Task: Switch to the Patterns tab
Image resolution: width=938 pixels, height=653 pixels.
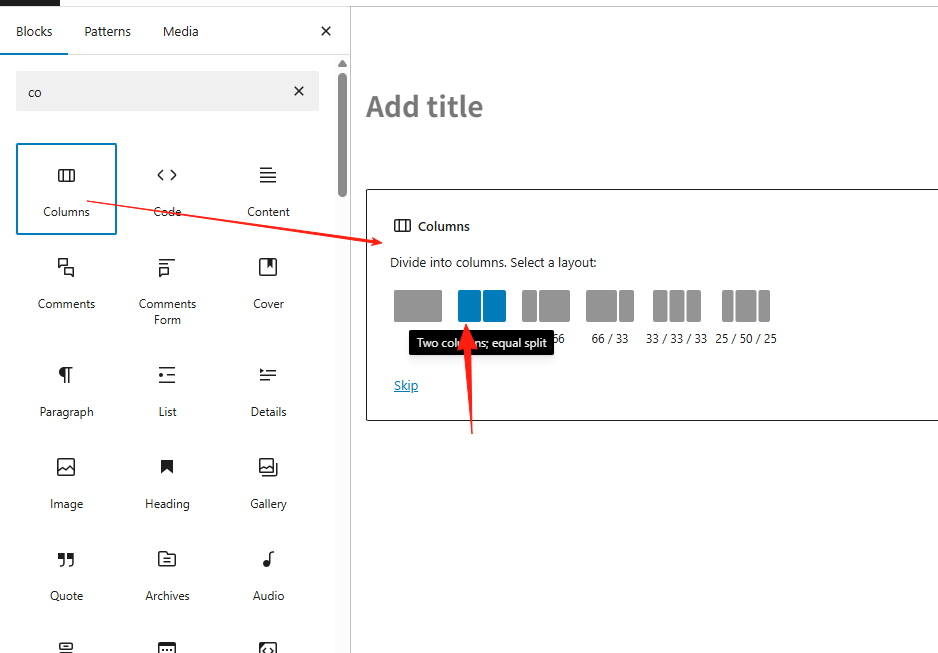Action: 107,31
